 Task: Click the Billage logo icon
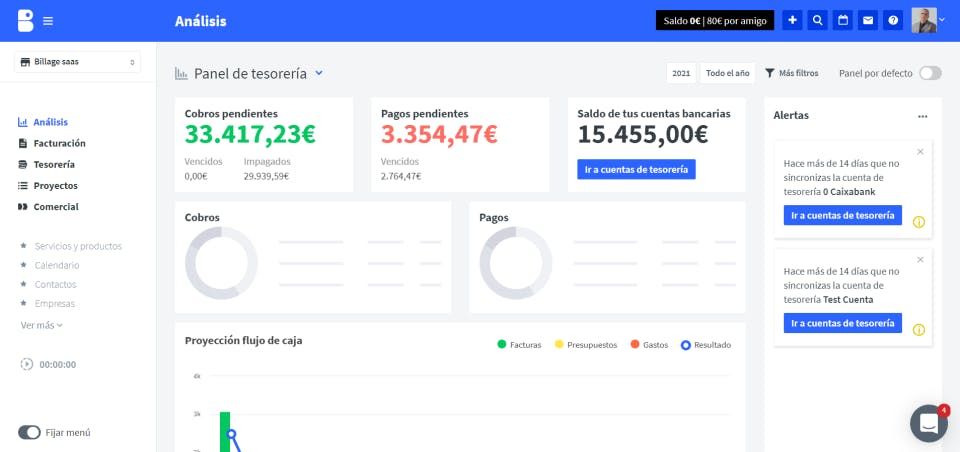[x=26, y=21]
